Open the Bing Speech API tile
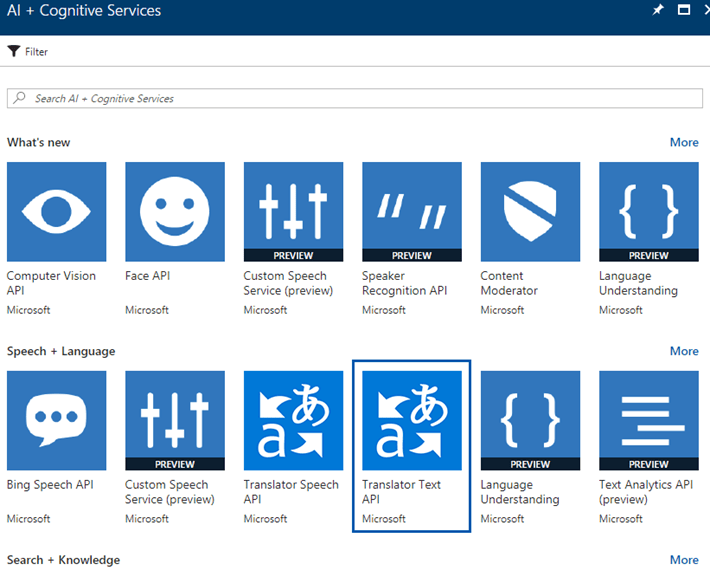The height and width of the screenshot is (577, 710). click(x=56, y=421)
